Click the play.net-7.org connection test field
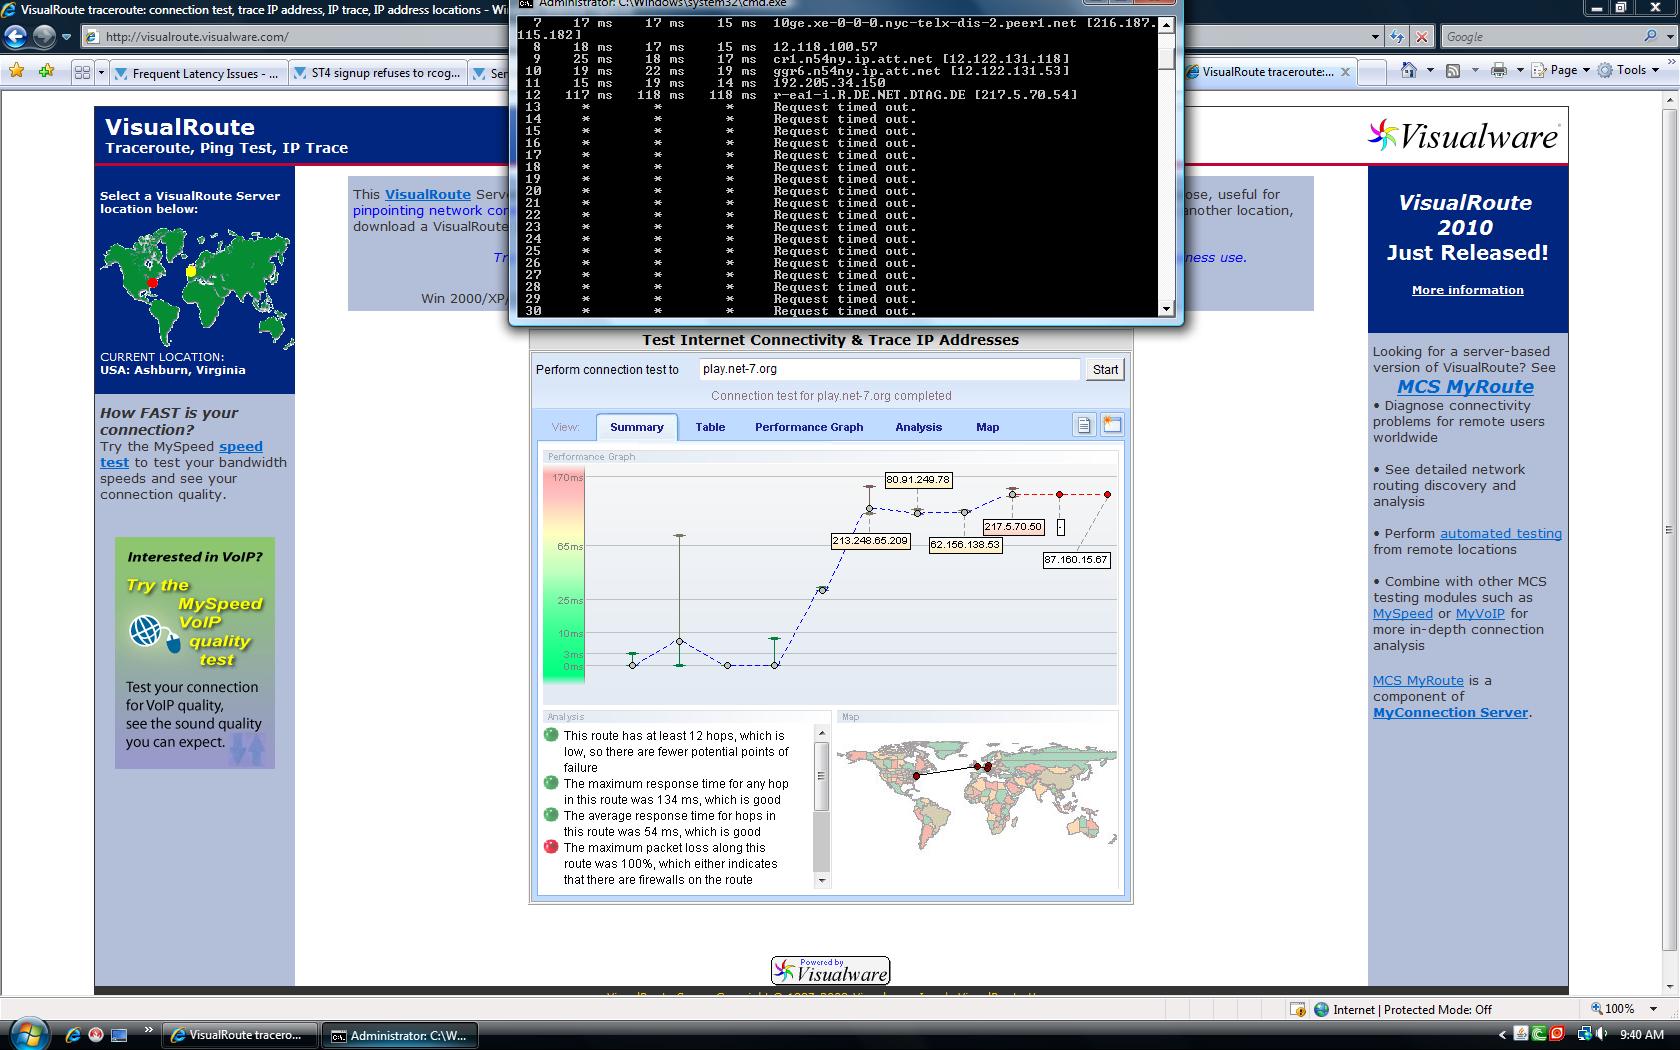Screen dimensions: 1680x1050 [x=889, y=369]
